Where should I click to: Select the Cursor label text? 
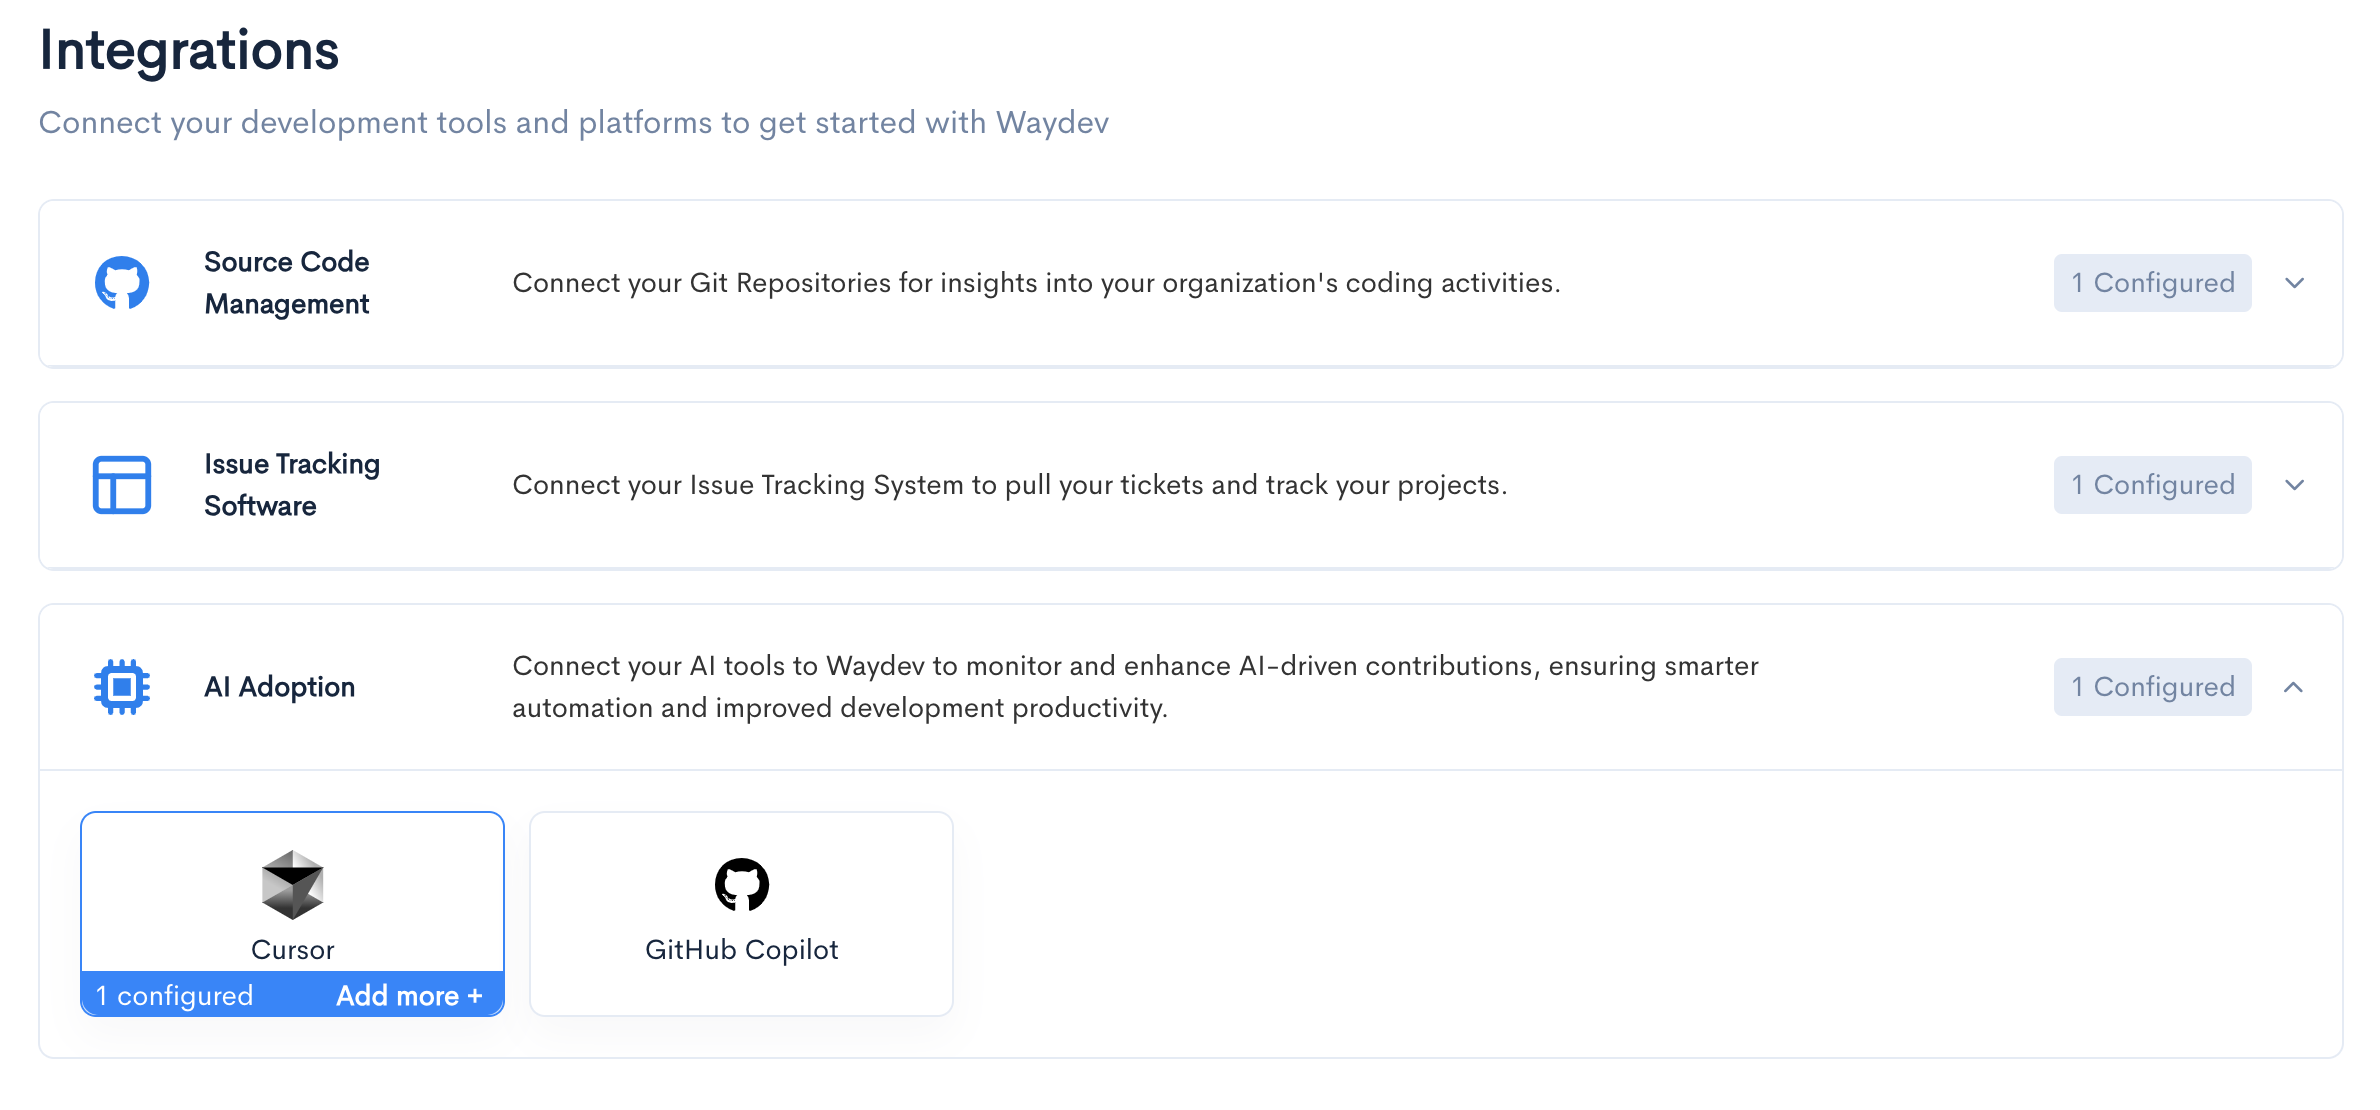coord(292,950)
